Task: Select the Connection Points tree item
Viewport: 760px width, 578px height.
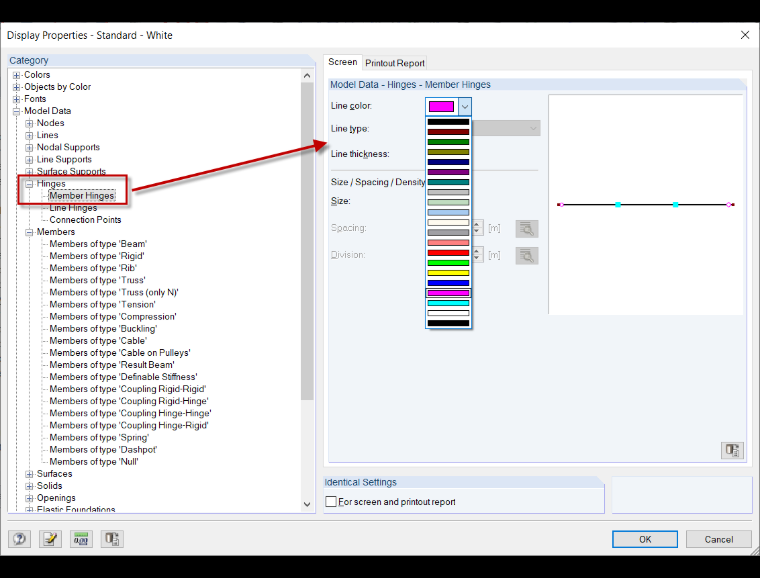Action: coord(85,220)
